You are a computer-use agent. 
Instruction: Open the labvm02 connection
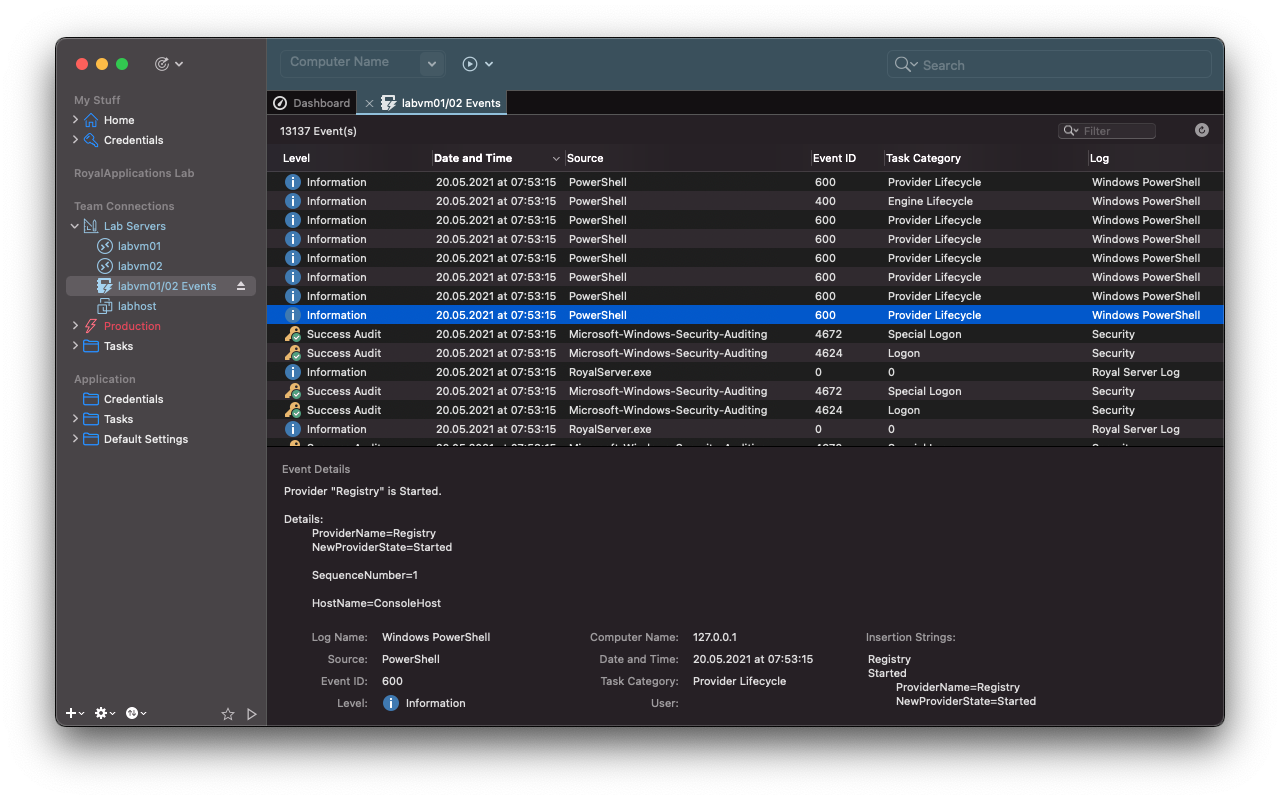coord(137,265)
